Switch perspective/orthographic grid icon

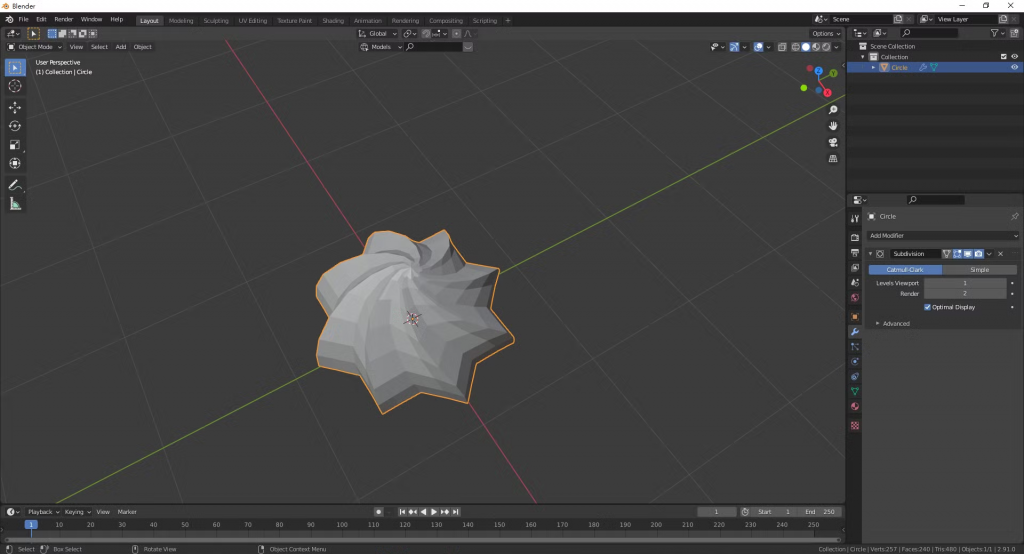pos(833,159)
